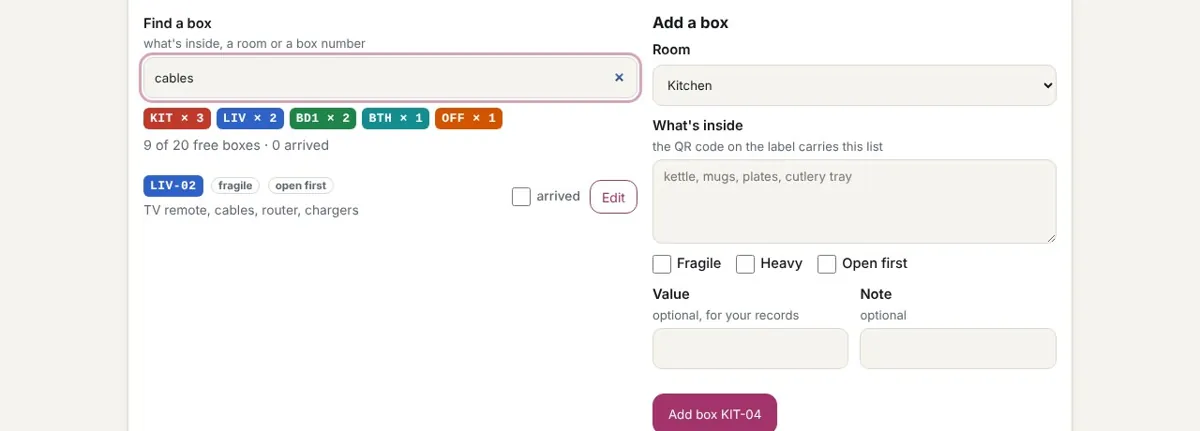Filter by the OFF × 1 room chip
Image resolution: width=1200 pixels, height=431 pixels.
(x=468, y=118)
